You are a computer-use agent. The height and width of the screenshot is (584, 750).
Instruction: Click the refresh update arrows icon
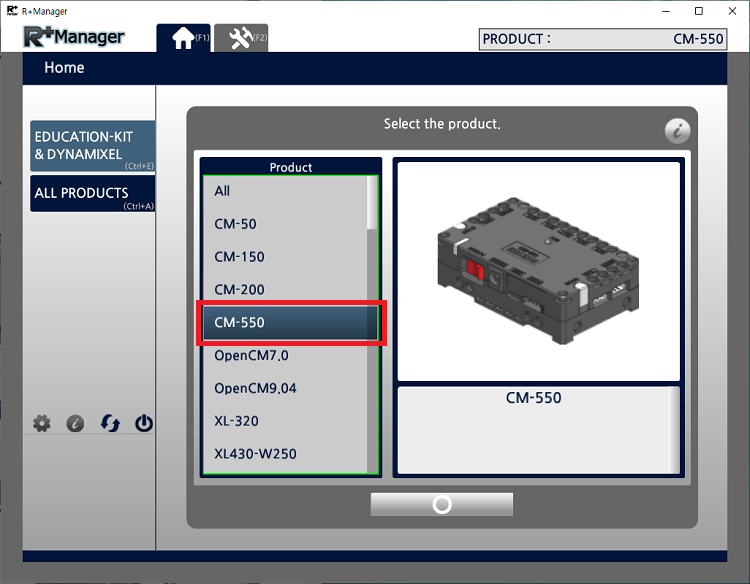(x=110, y=423)
